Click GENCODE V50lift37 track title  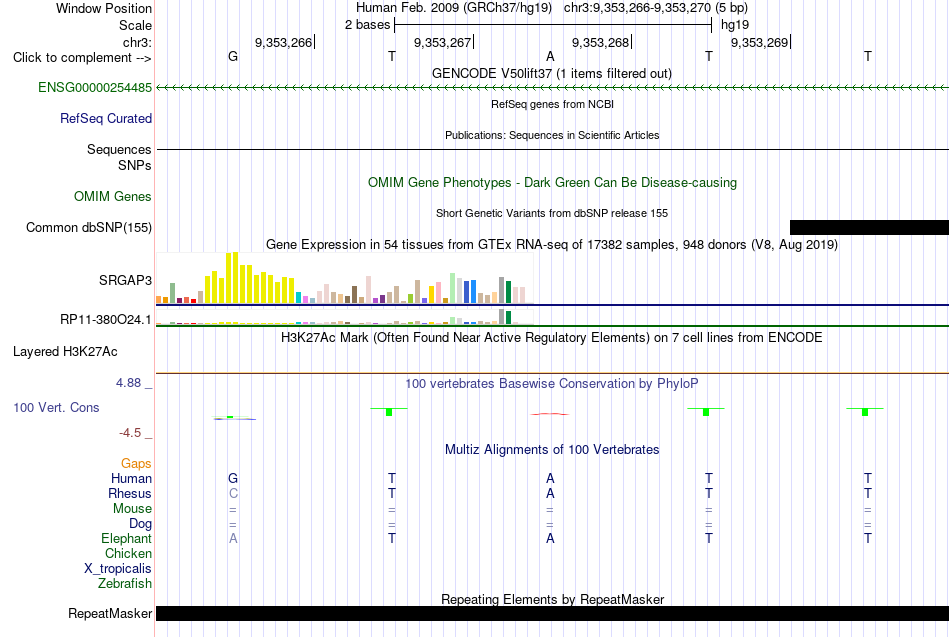[x=552, y=74]
